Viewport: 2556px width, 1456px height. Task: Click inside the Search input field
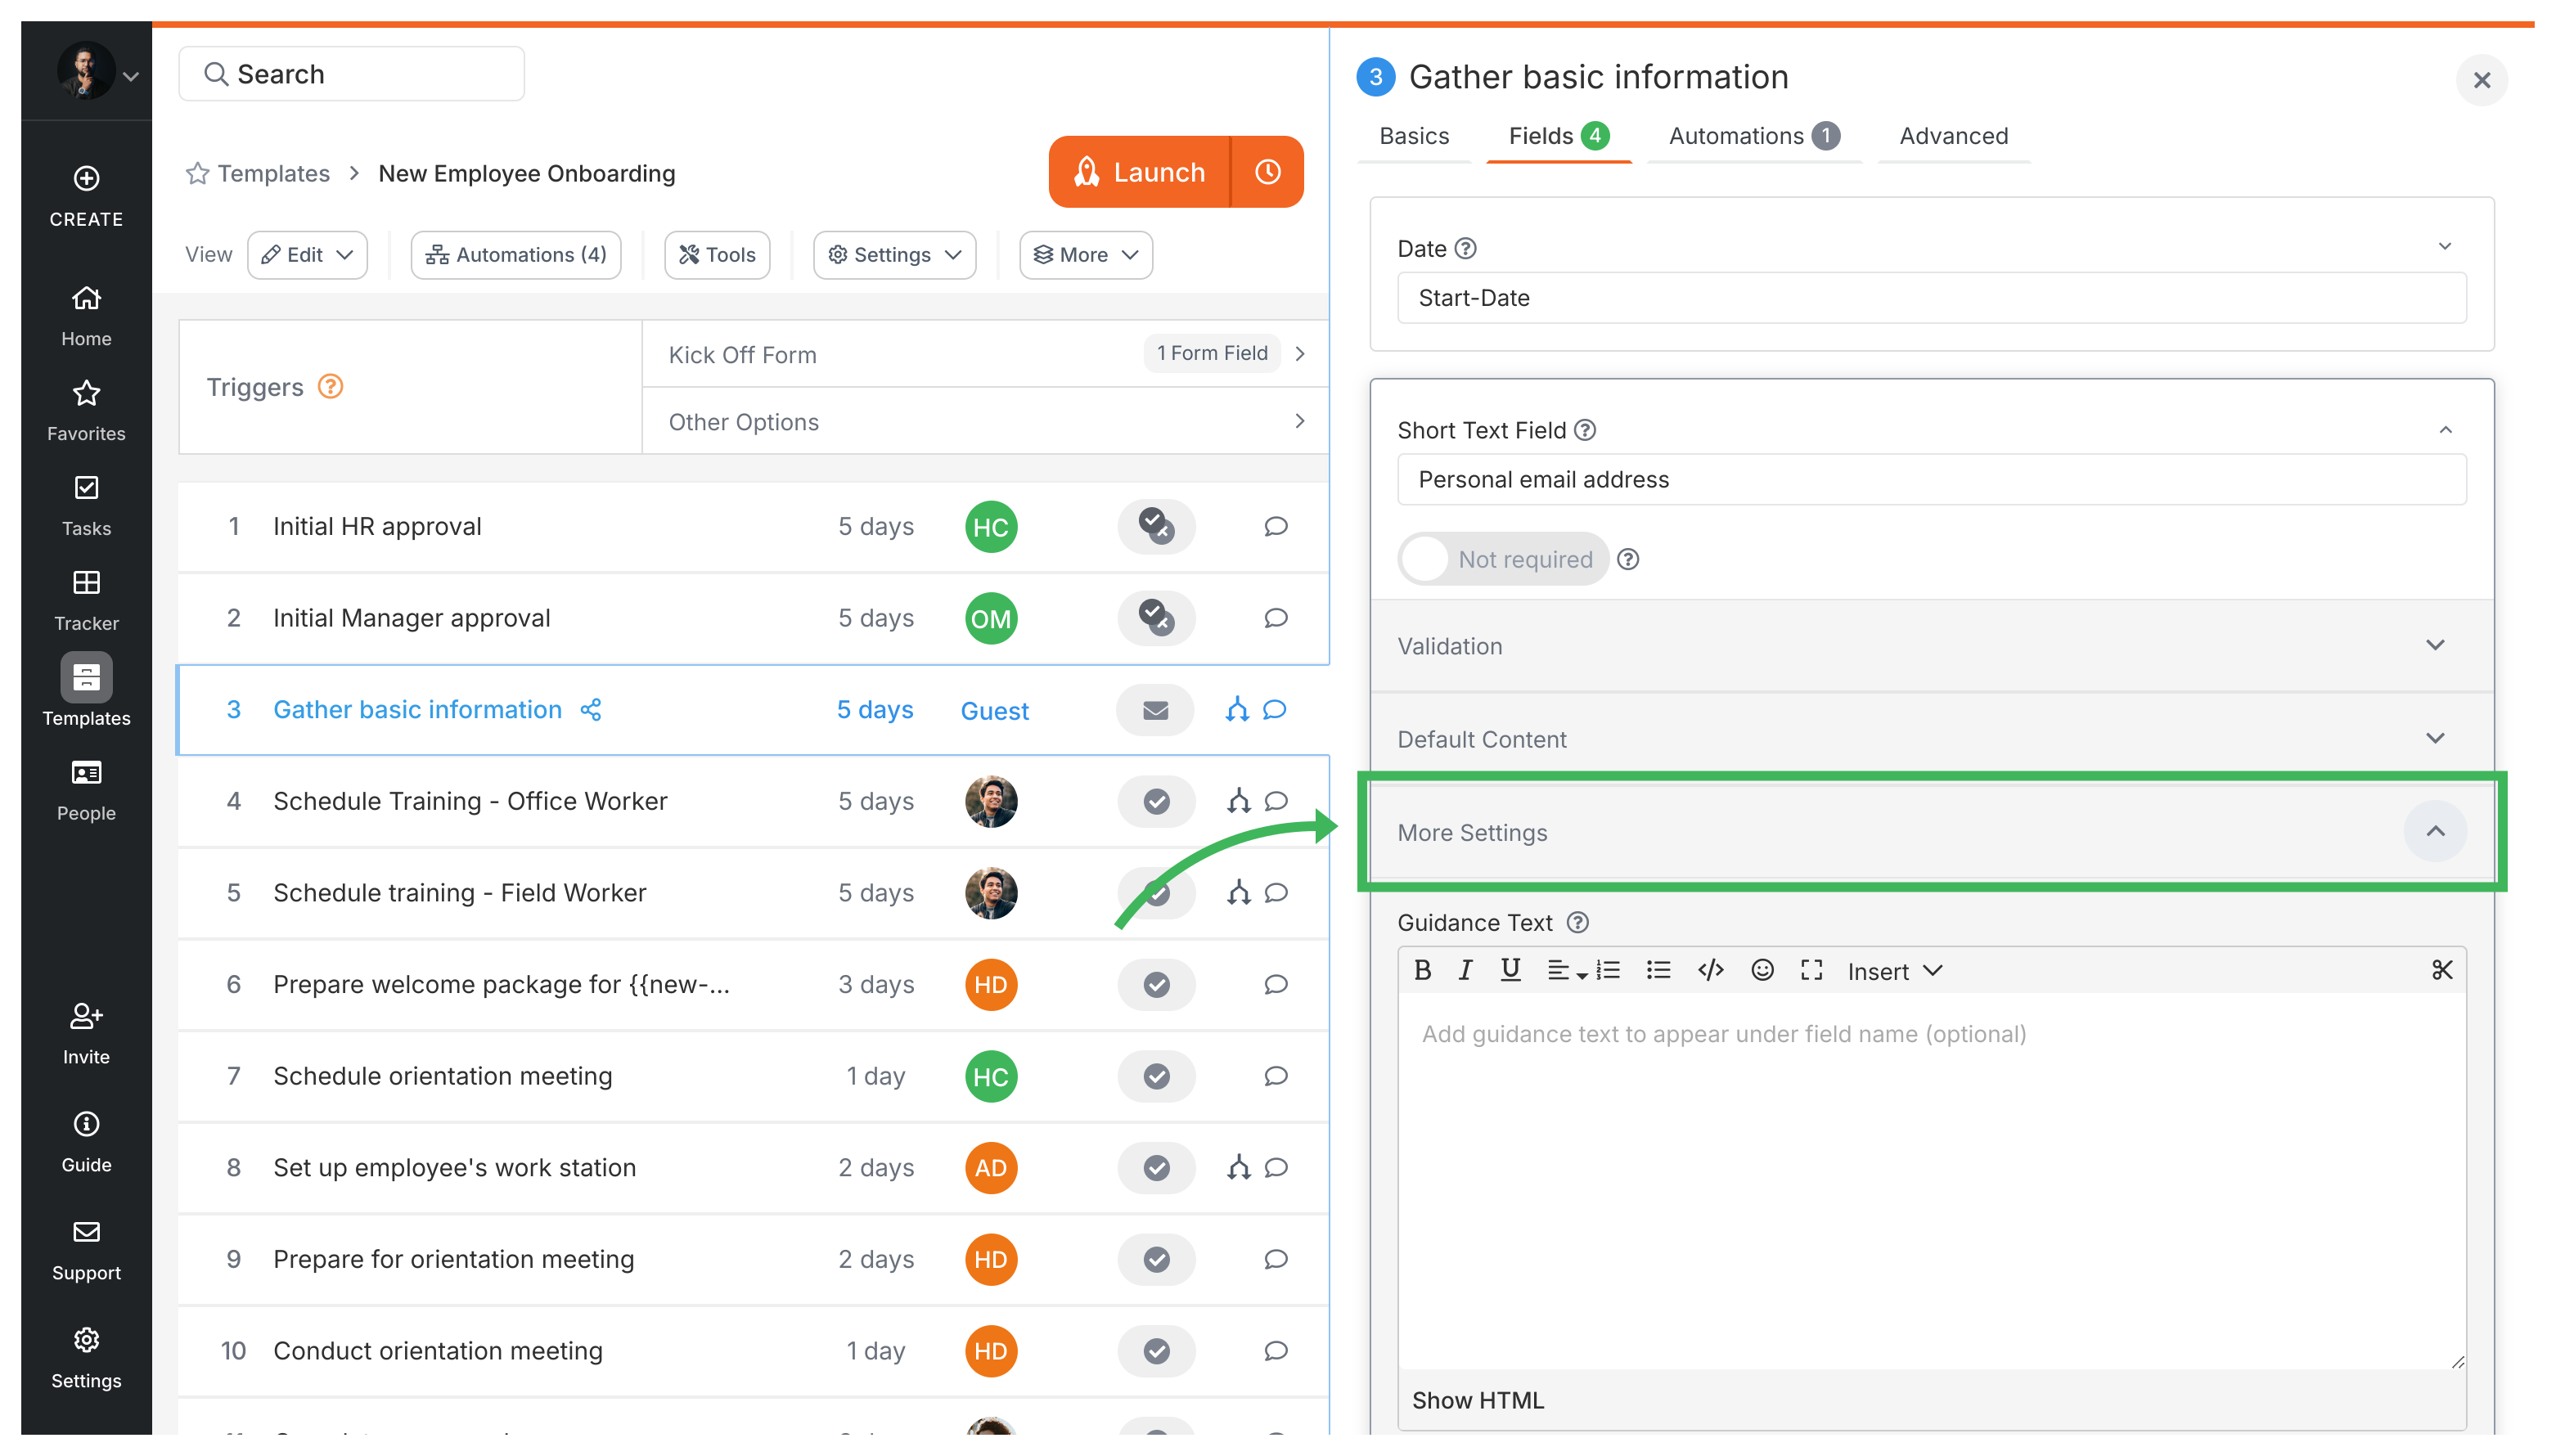pyautogui.click(x=351, y=73)
